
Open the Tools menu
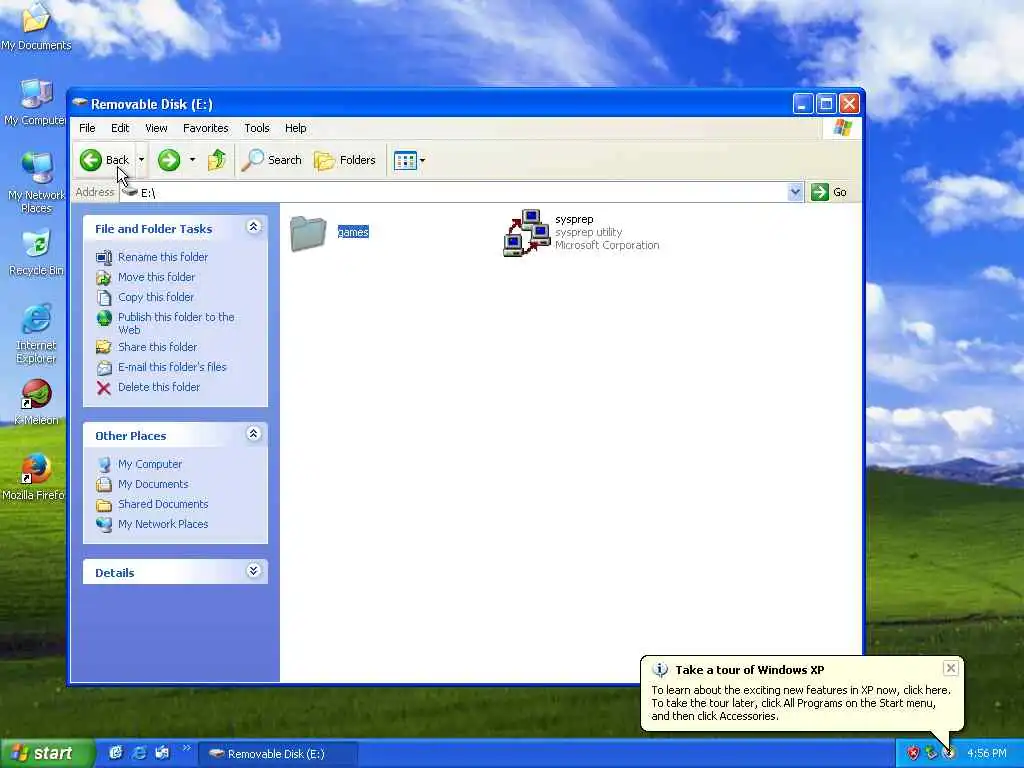click(x=257, y=128)
